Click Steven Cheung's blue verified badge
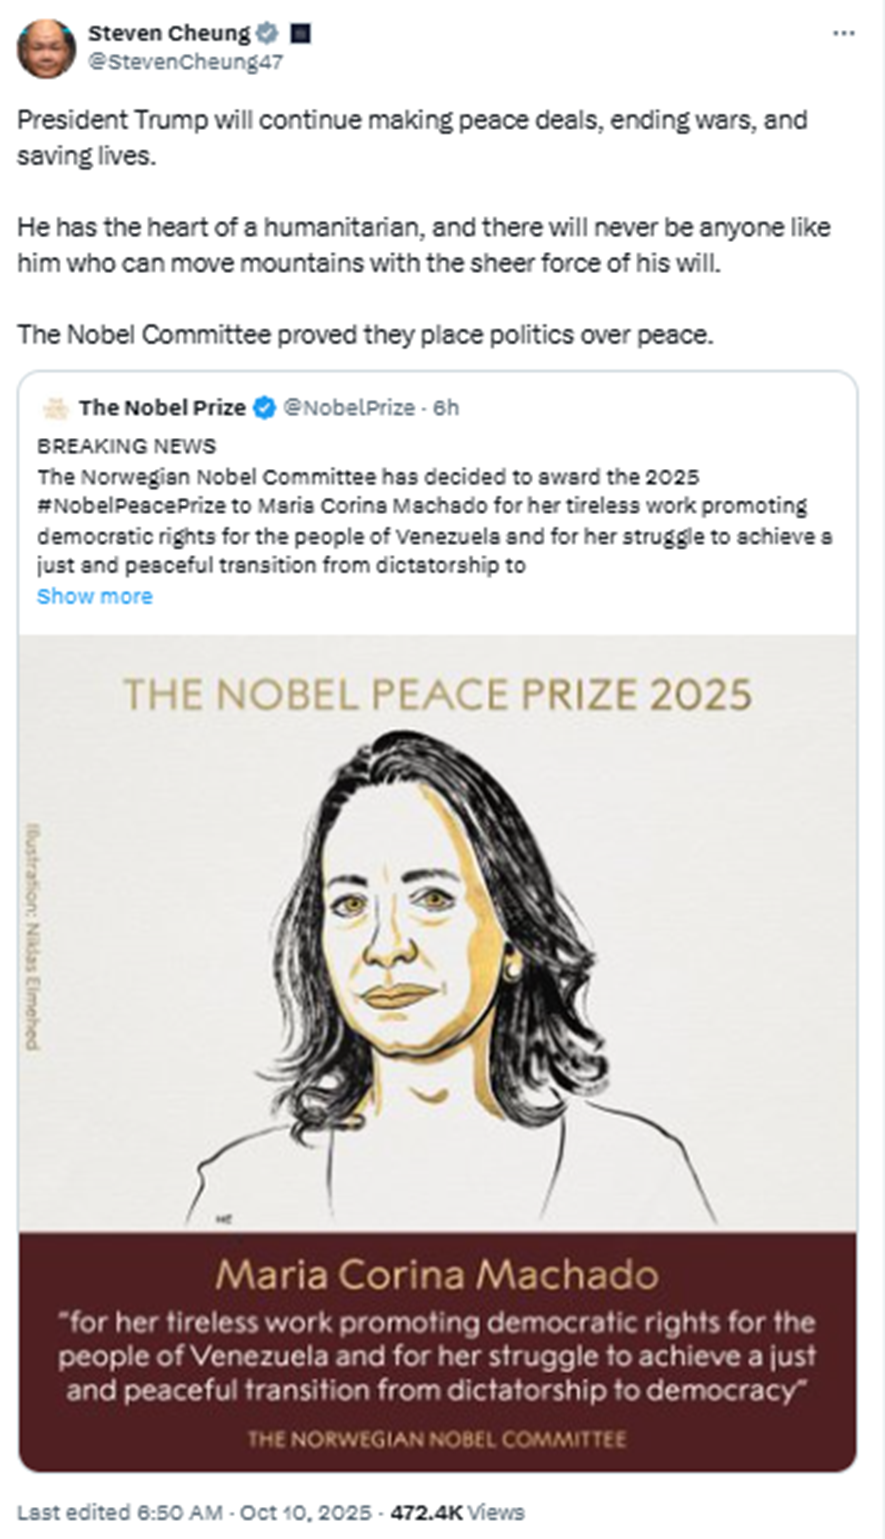This screenshot has width=885, height=1539. click(266, 33)
